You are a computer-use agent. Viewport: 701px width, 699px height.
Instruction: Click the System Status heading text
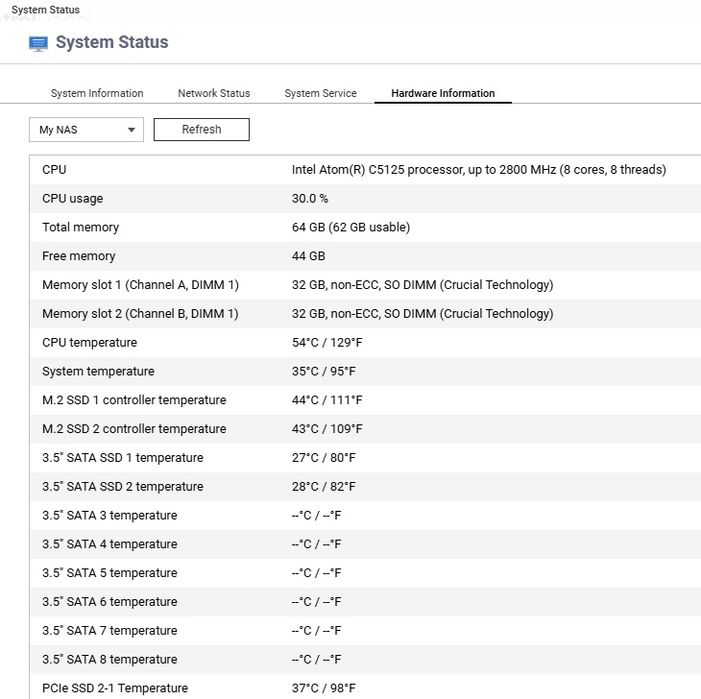click(112, 43)
